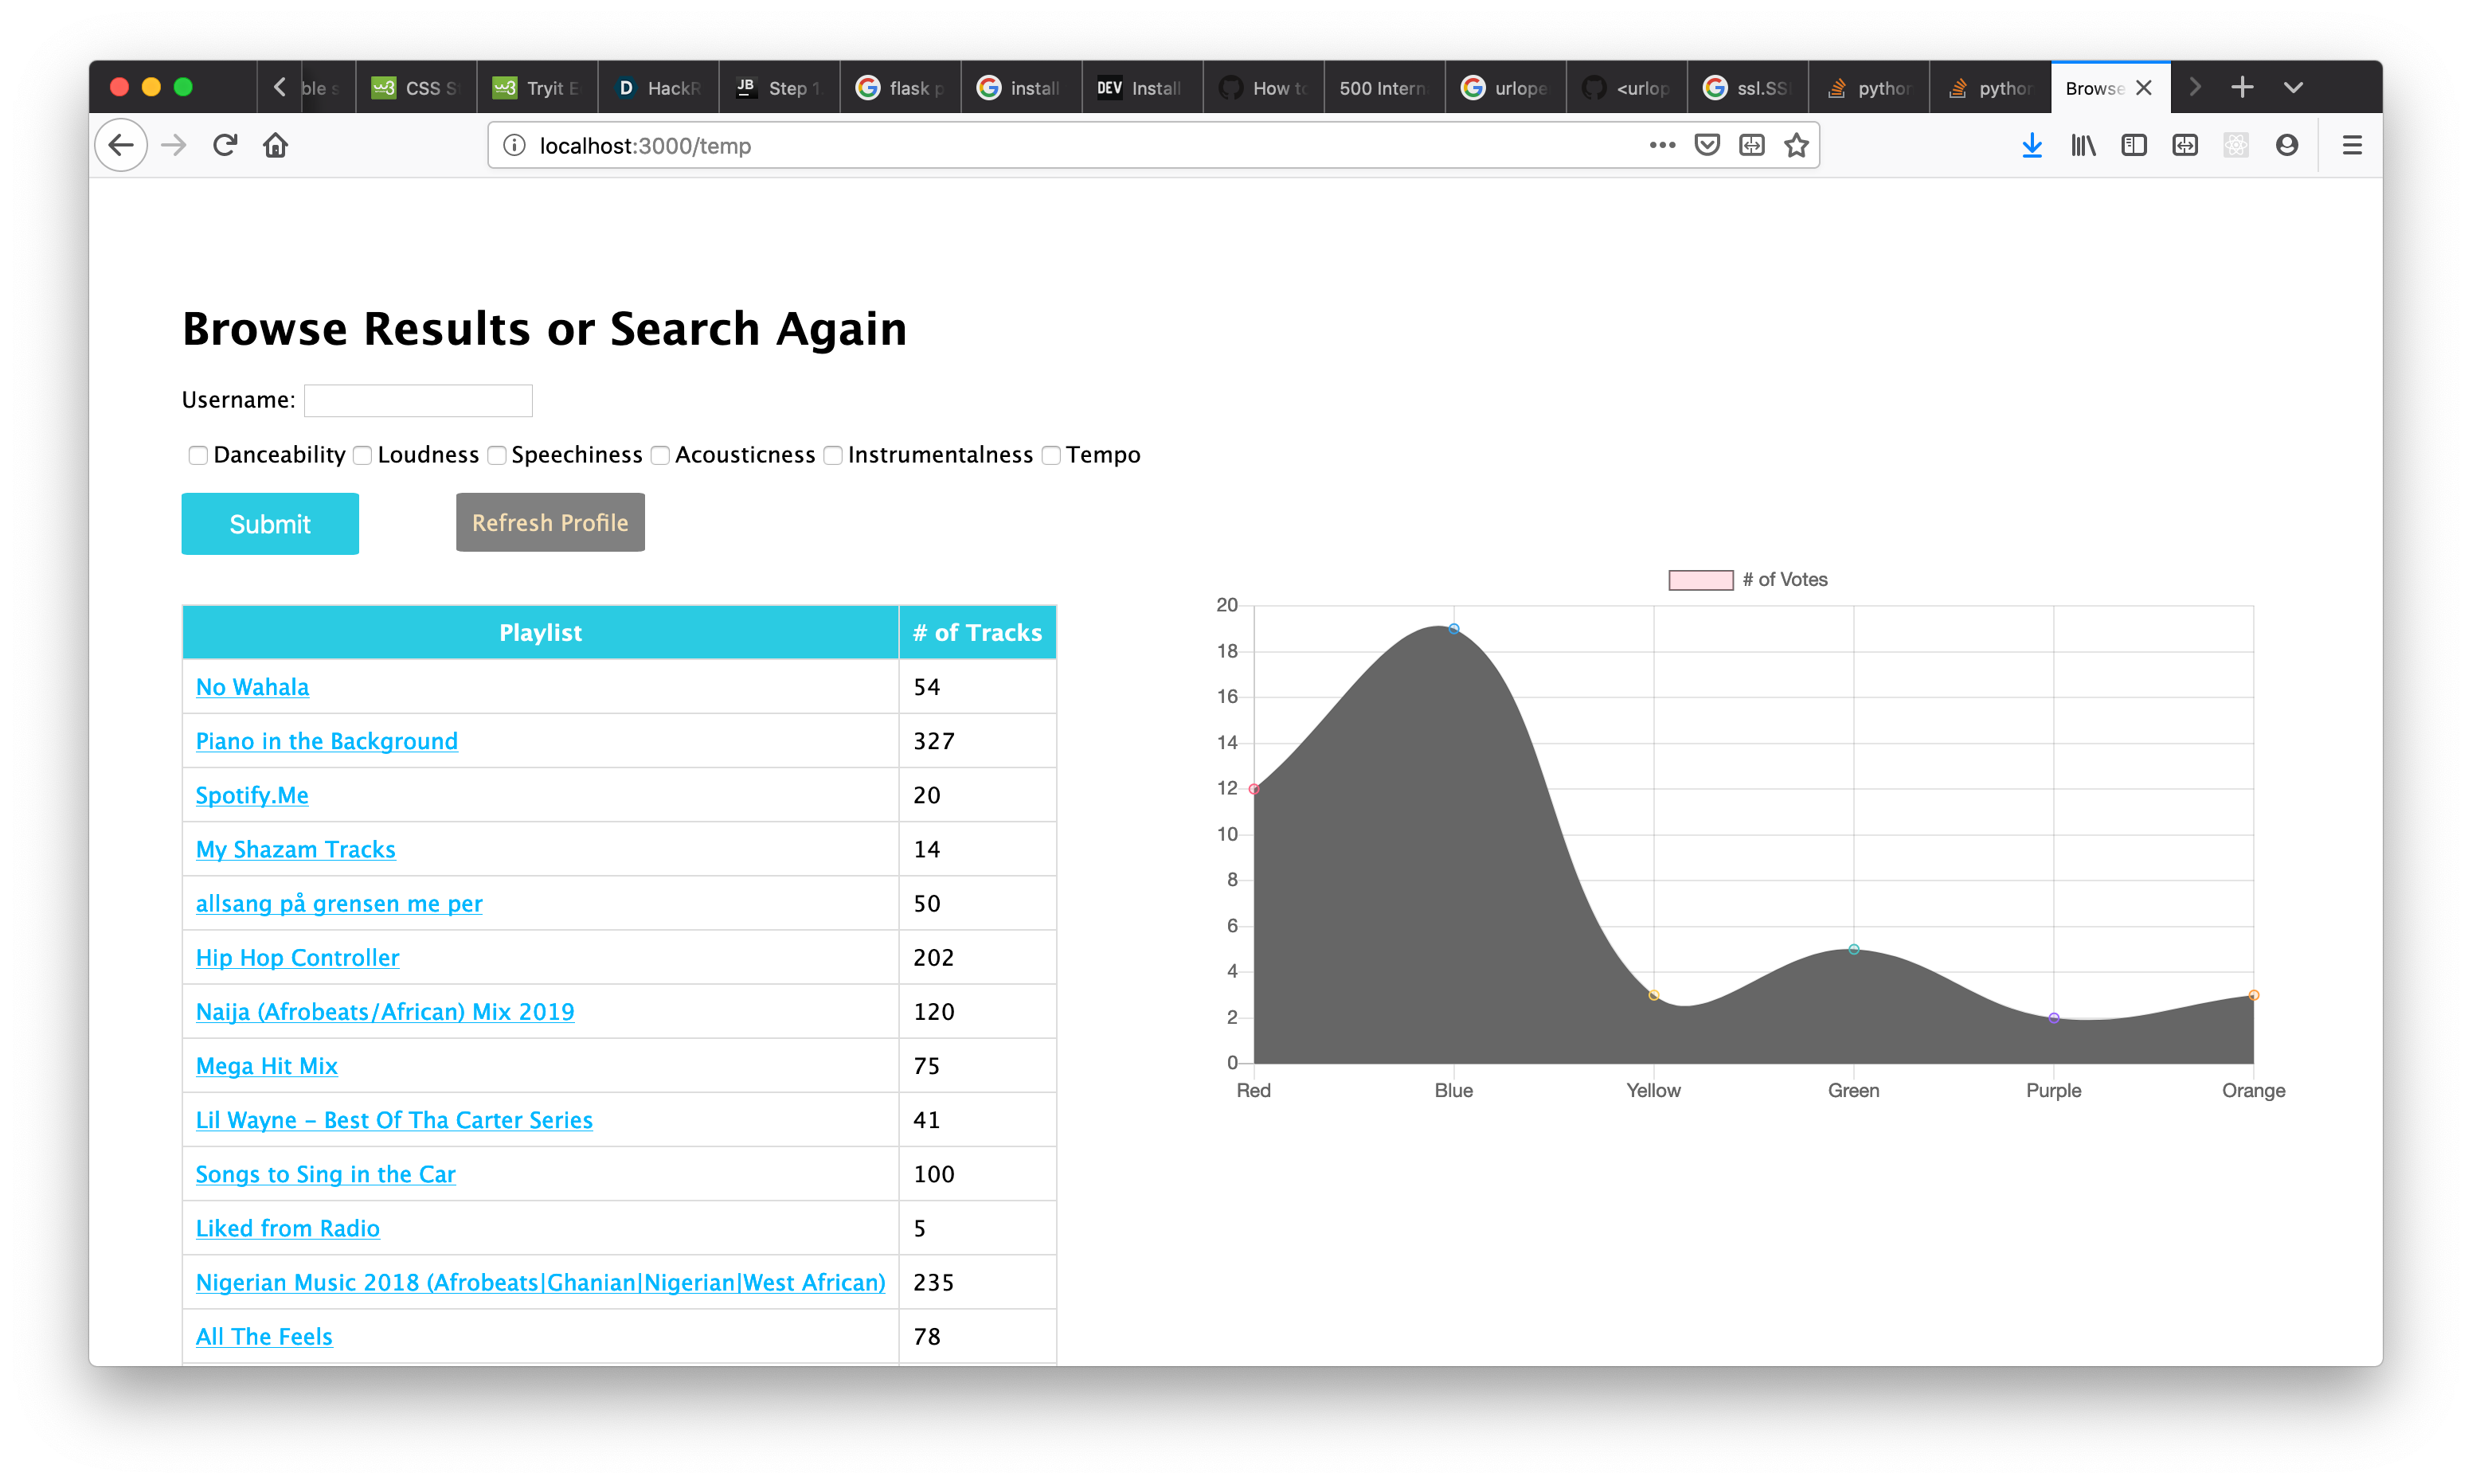Click the browser reload icon

[x=225, y=146]
